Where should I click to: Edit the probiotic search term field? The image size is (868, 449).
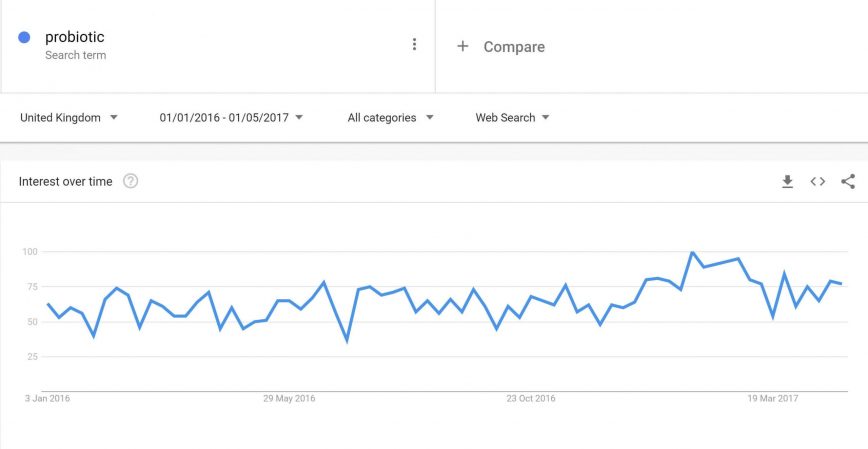pyautogui.click(x=75, y=37)
